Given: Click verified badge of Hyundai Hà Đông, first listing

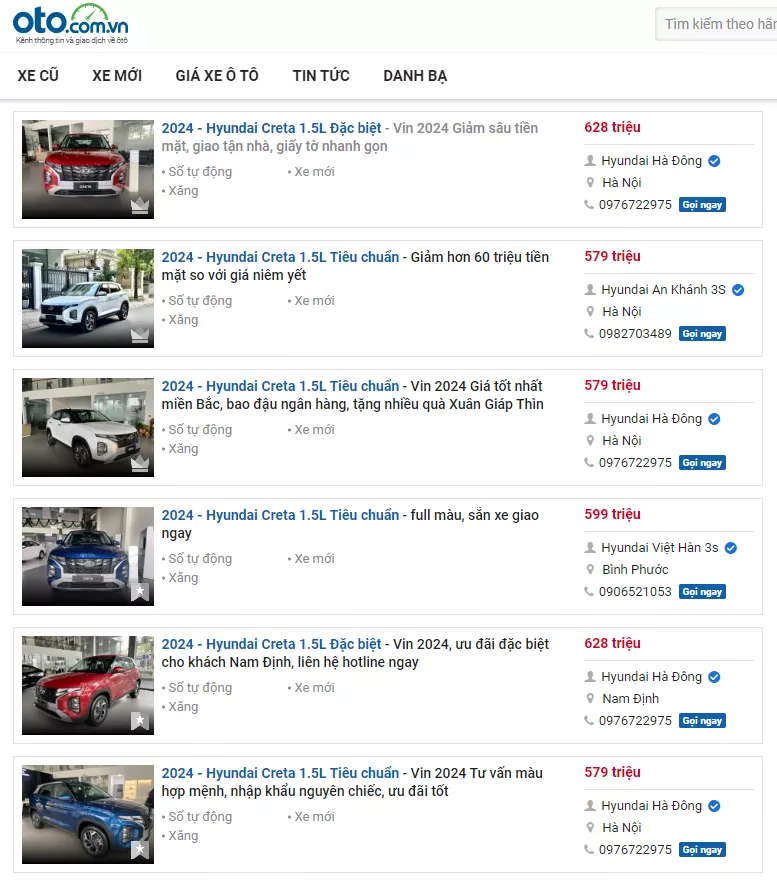Looking at the screenshot, I should click(x=714, y=161).
